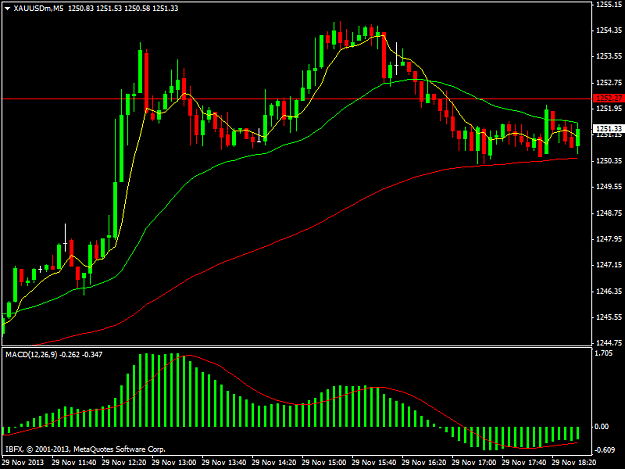The image size is (625, 469).
Task: Select the OHLC values 1250.83 1251.53 1250.58 1251.33
Action: (123, 8)
